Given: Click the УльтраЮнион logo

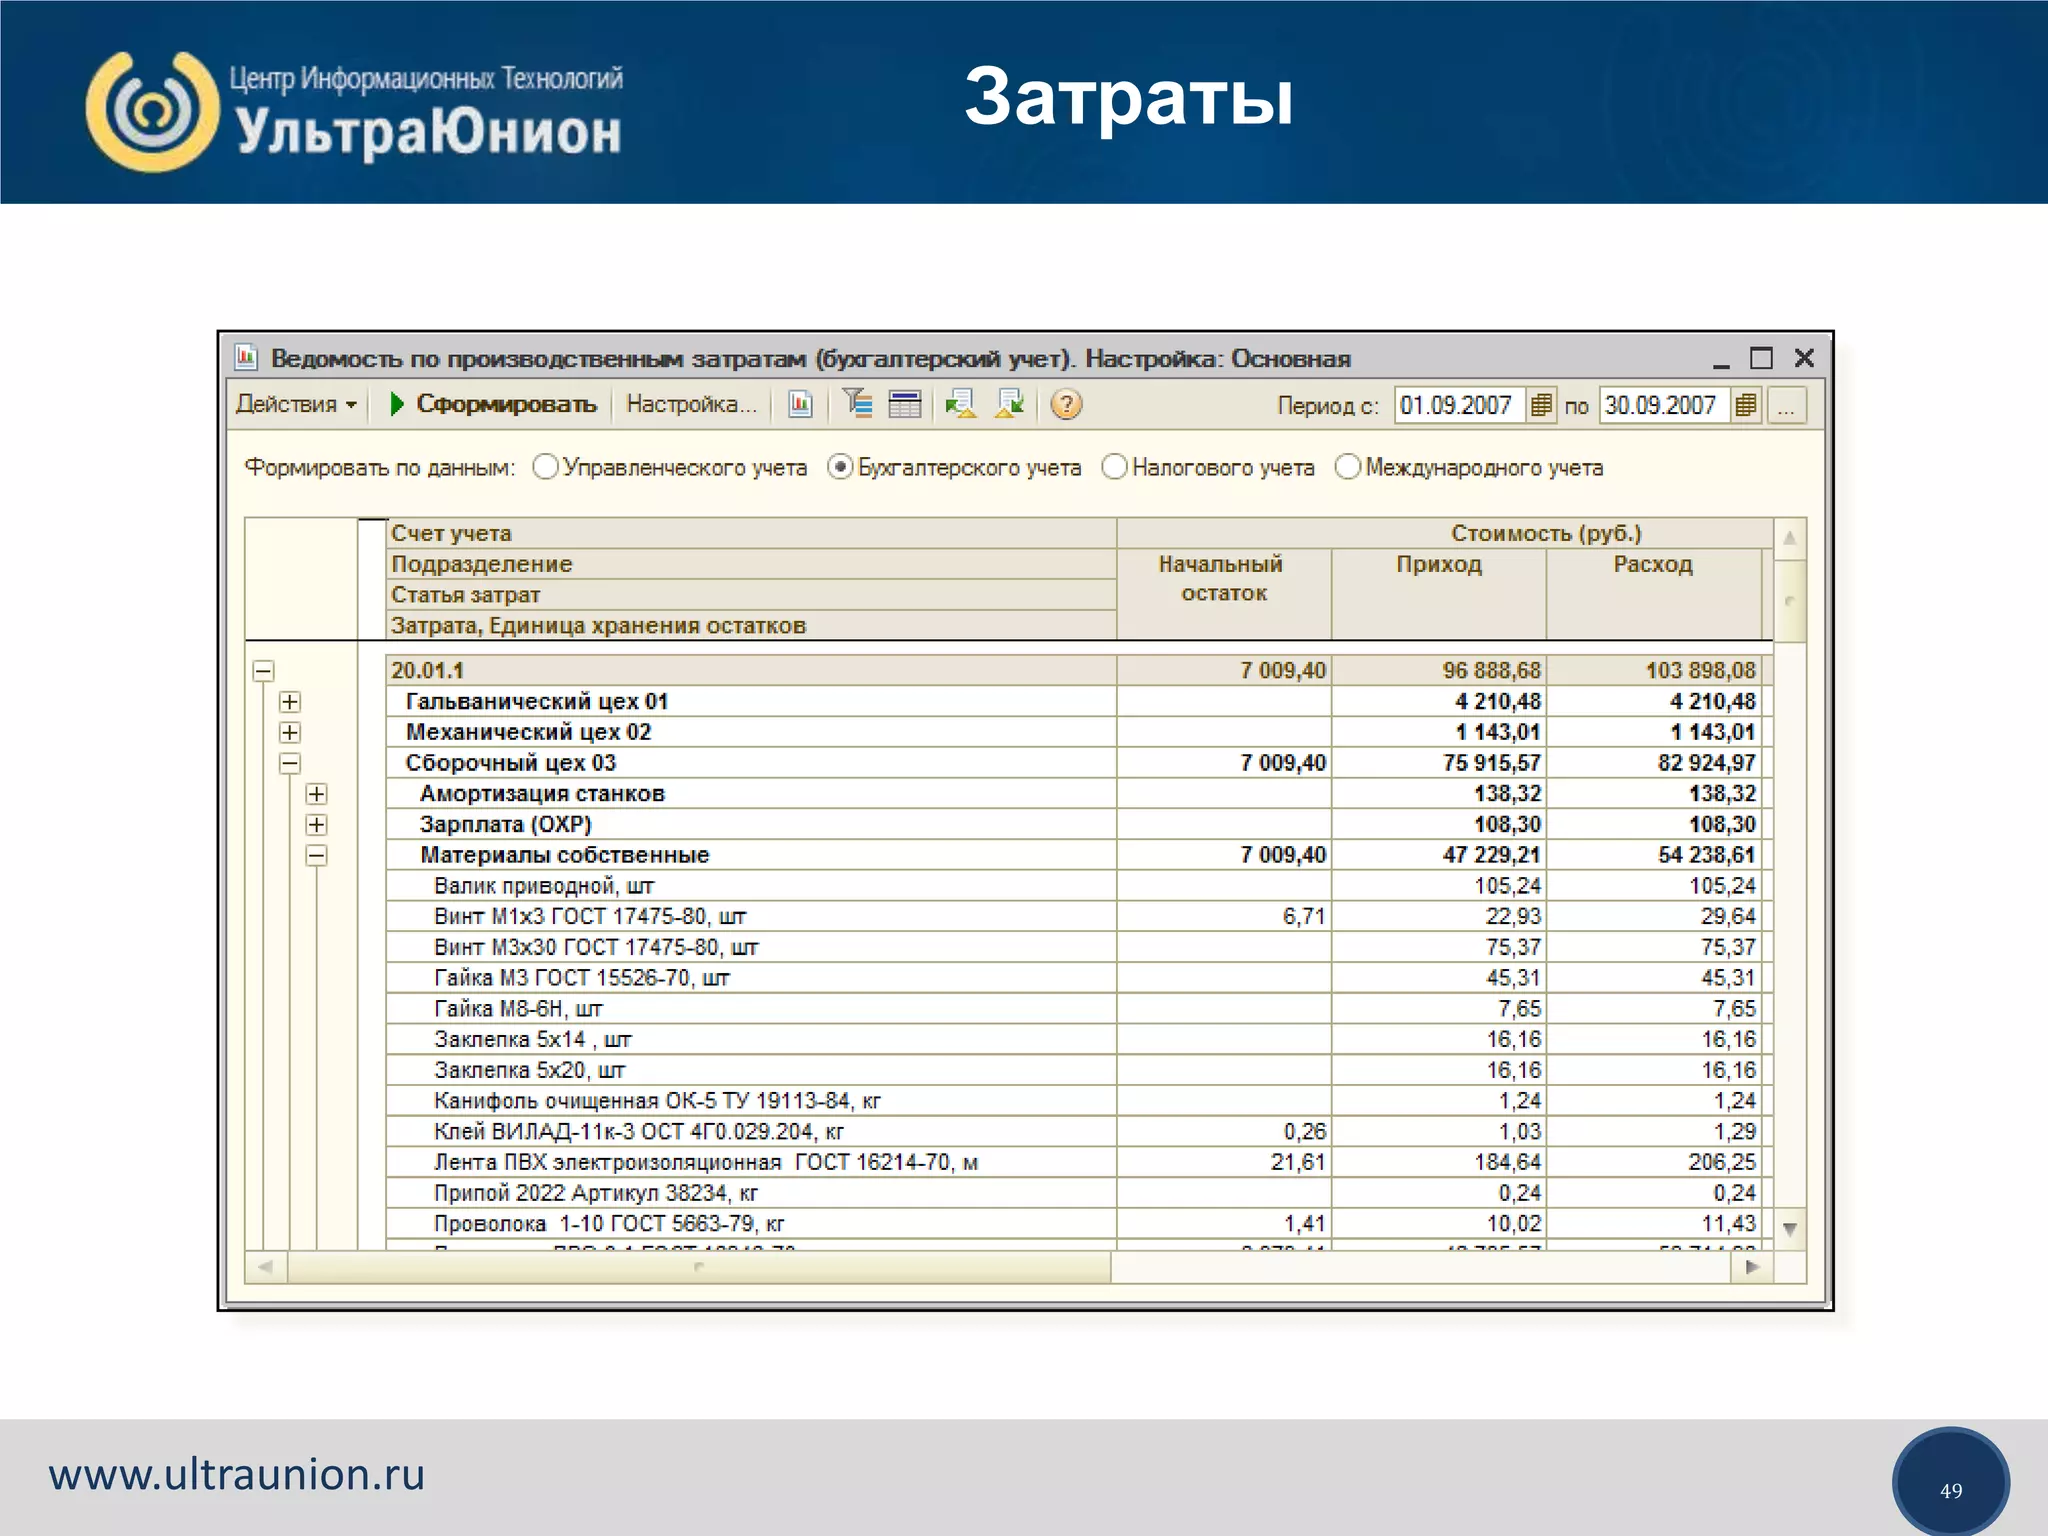Looking at the screenshot, I should (x=355, y=110).
